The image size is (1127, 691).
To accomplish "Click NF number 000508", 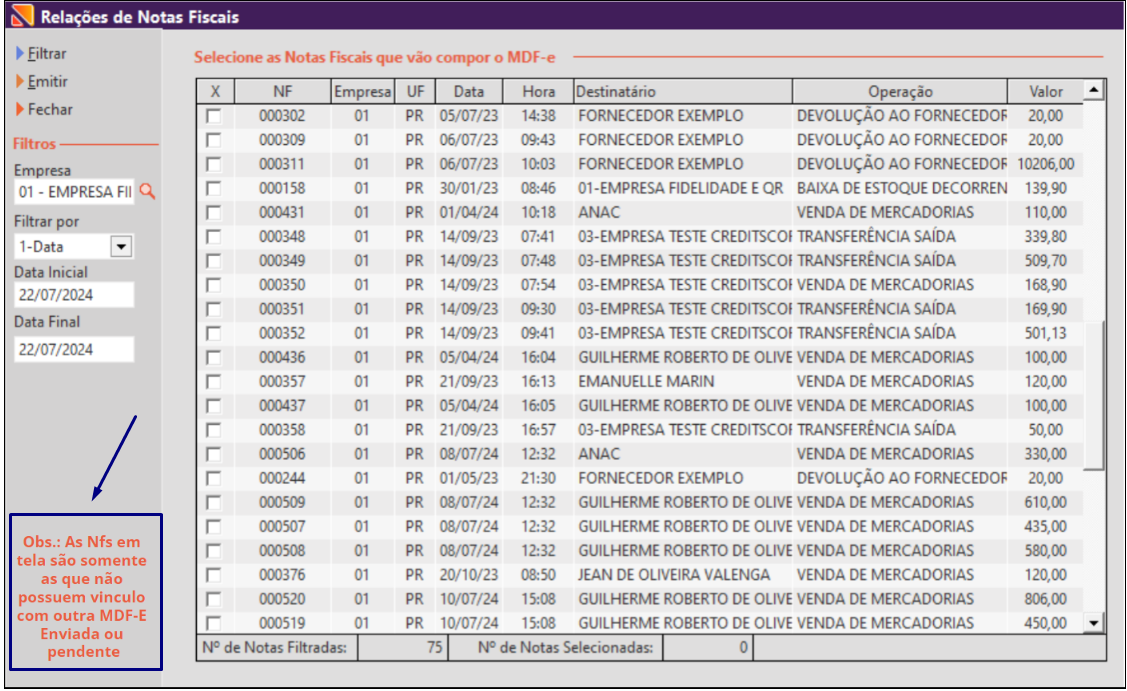I will (x=282, y=551).
